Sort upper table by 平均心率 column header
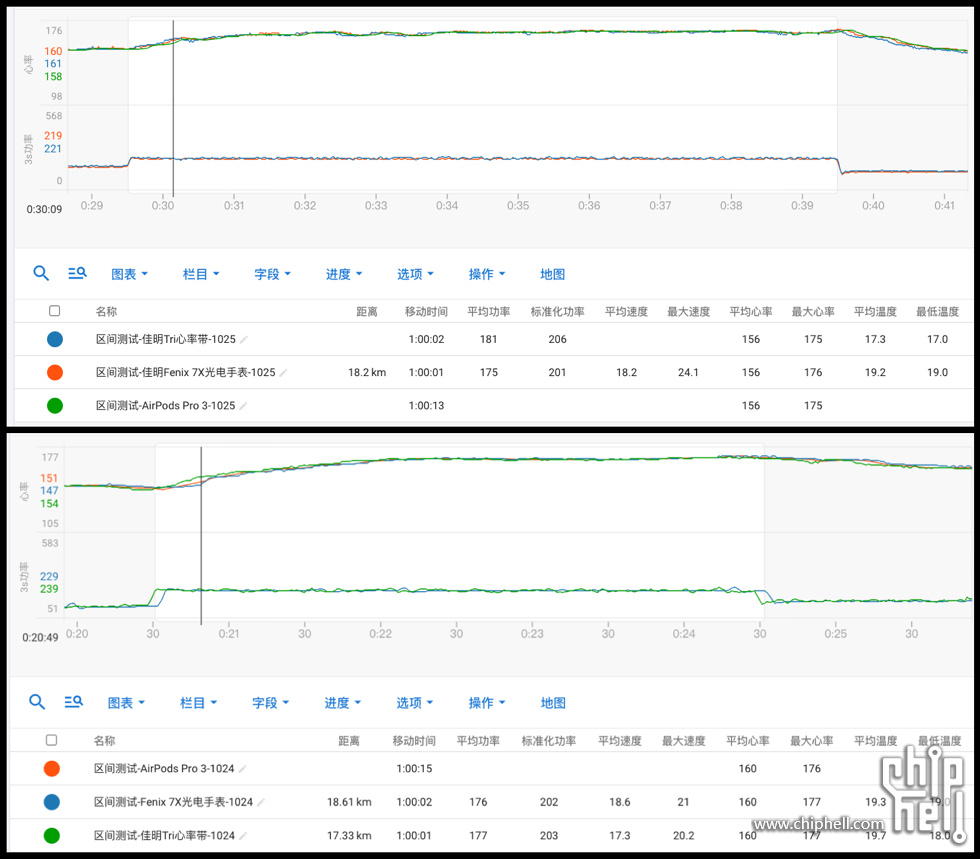The height and width of the screenshot is (859, 980). [751, 311]
